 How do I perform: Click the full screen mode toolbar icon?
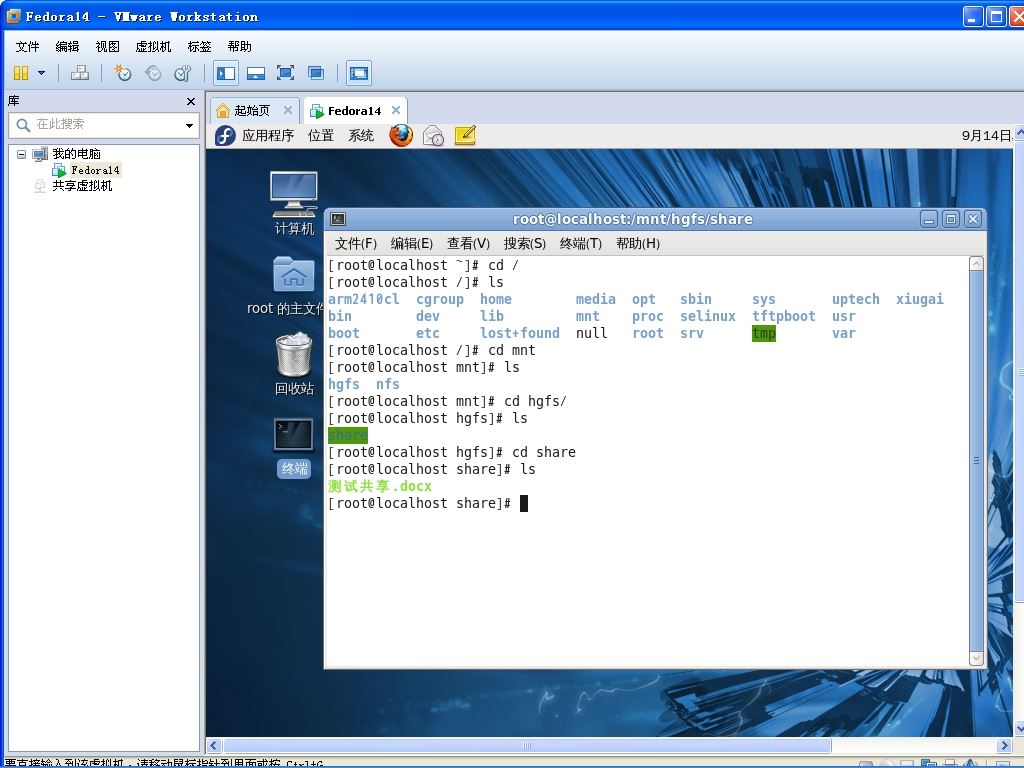click(x=285, y=73)
